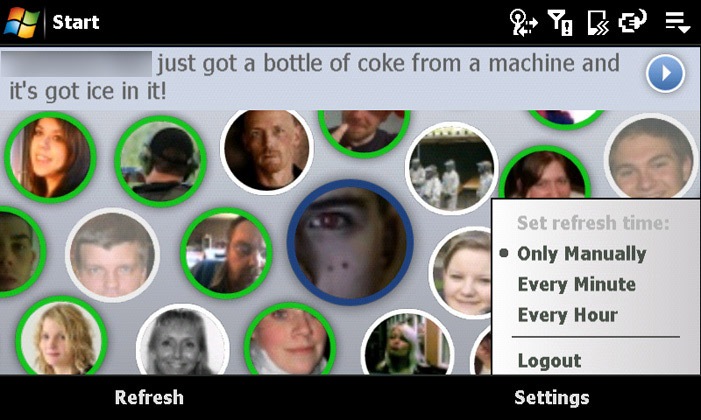Select avatar of people in white suits

452,168
